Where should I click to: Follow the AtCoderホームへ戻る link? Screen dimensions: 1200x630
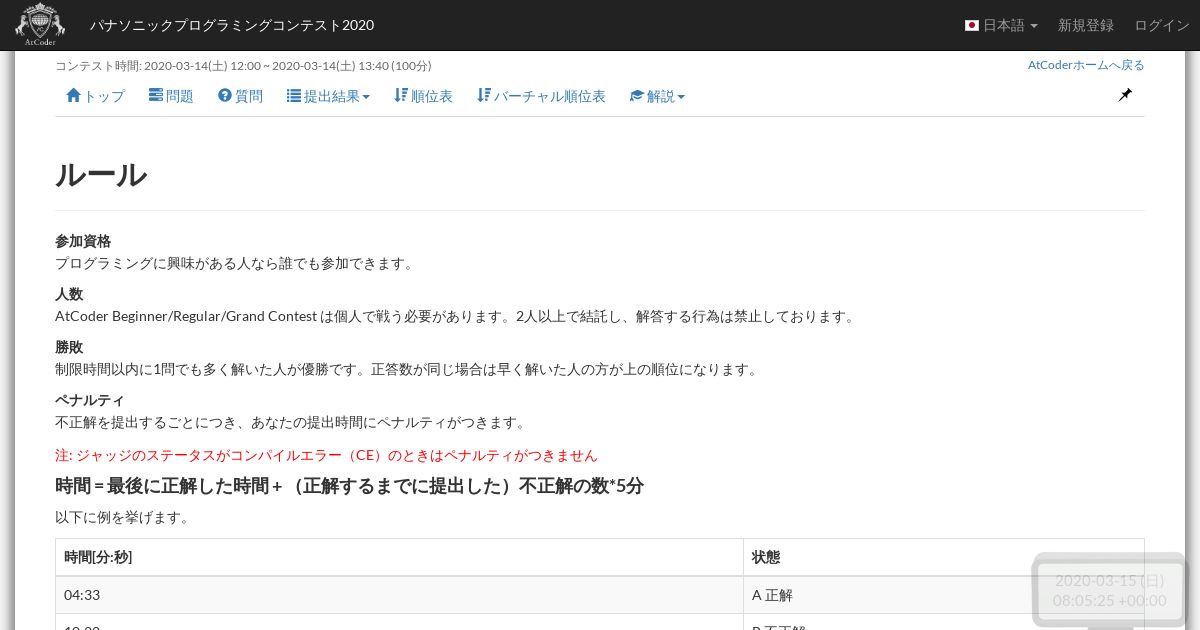pyautogui.click(x=1086, y=65)
